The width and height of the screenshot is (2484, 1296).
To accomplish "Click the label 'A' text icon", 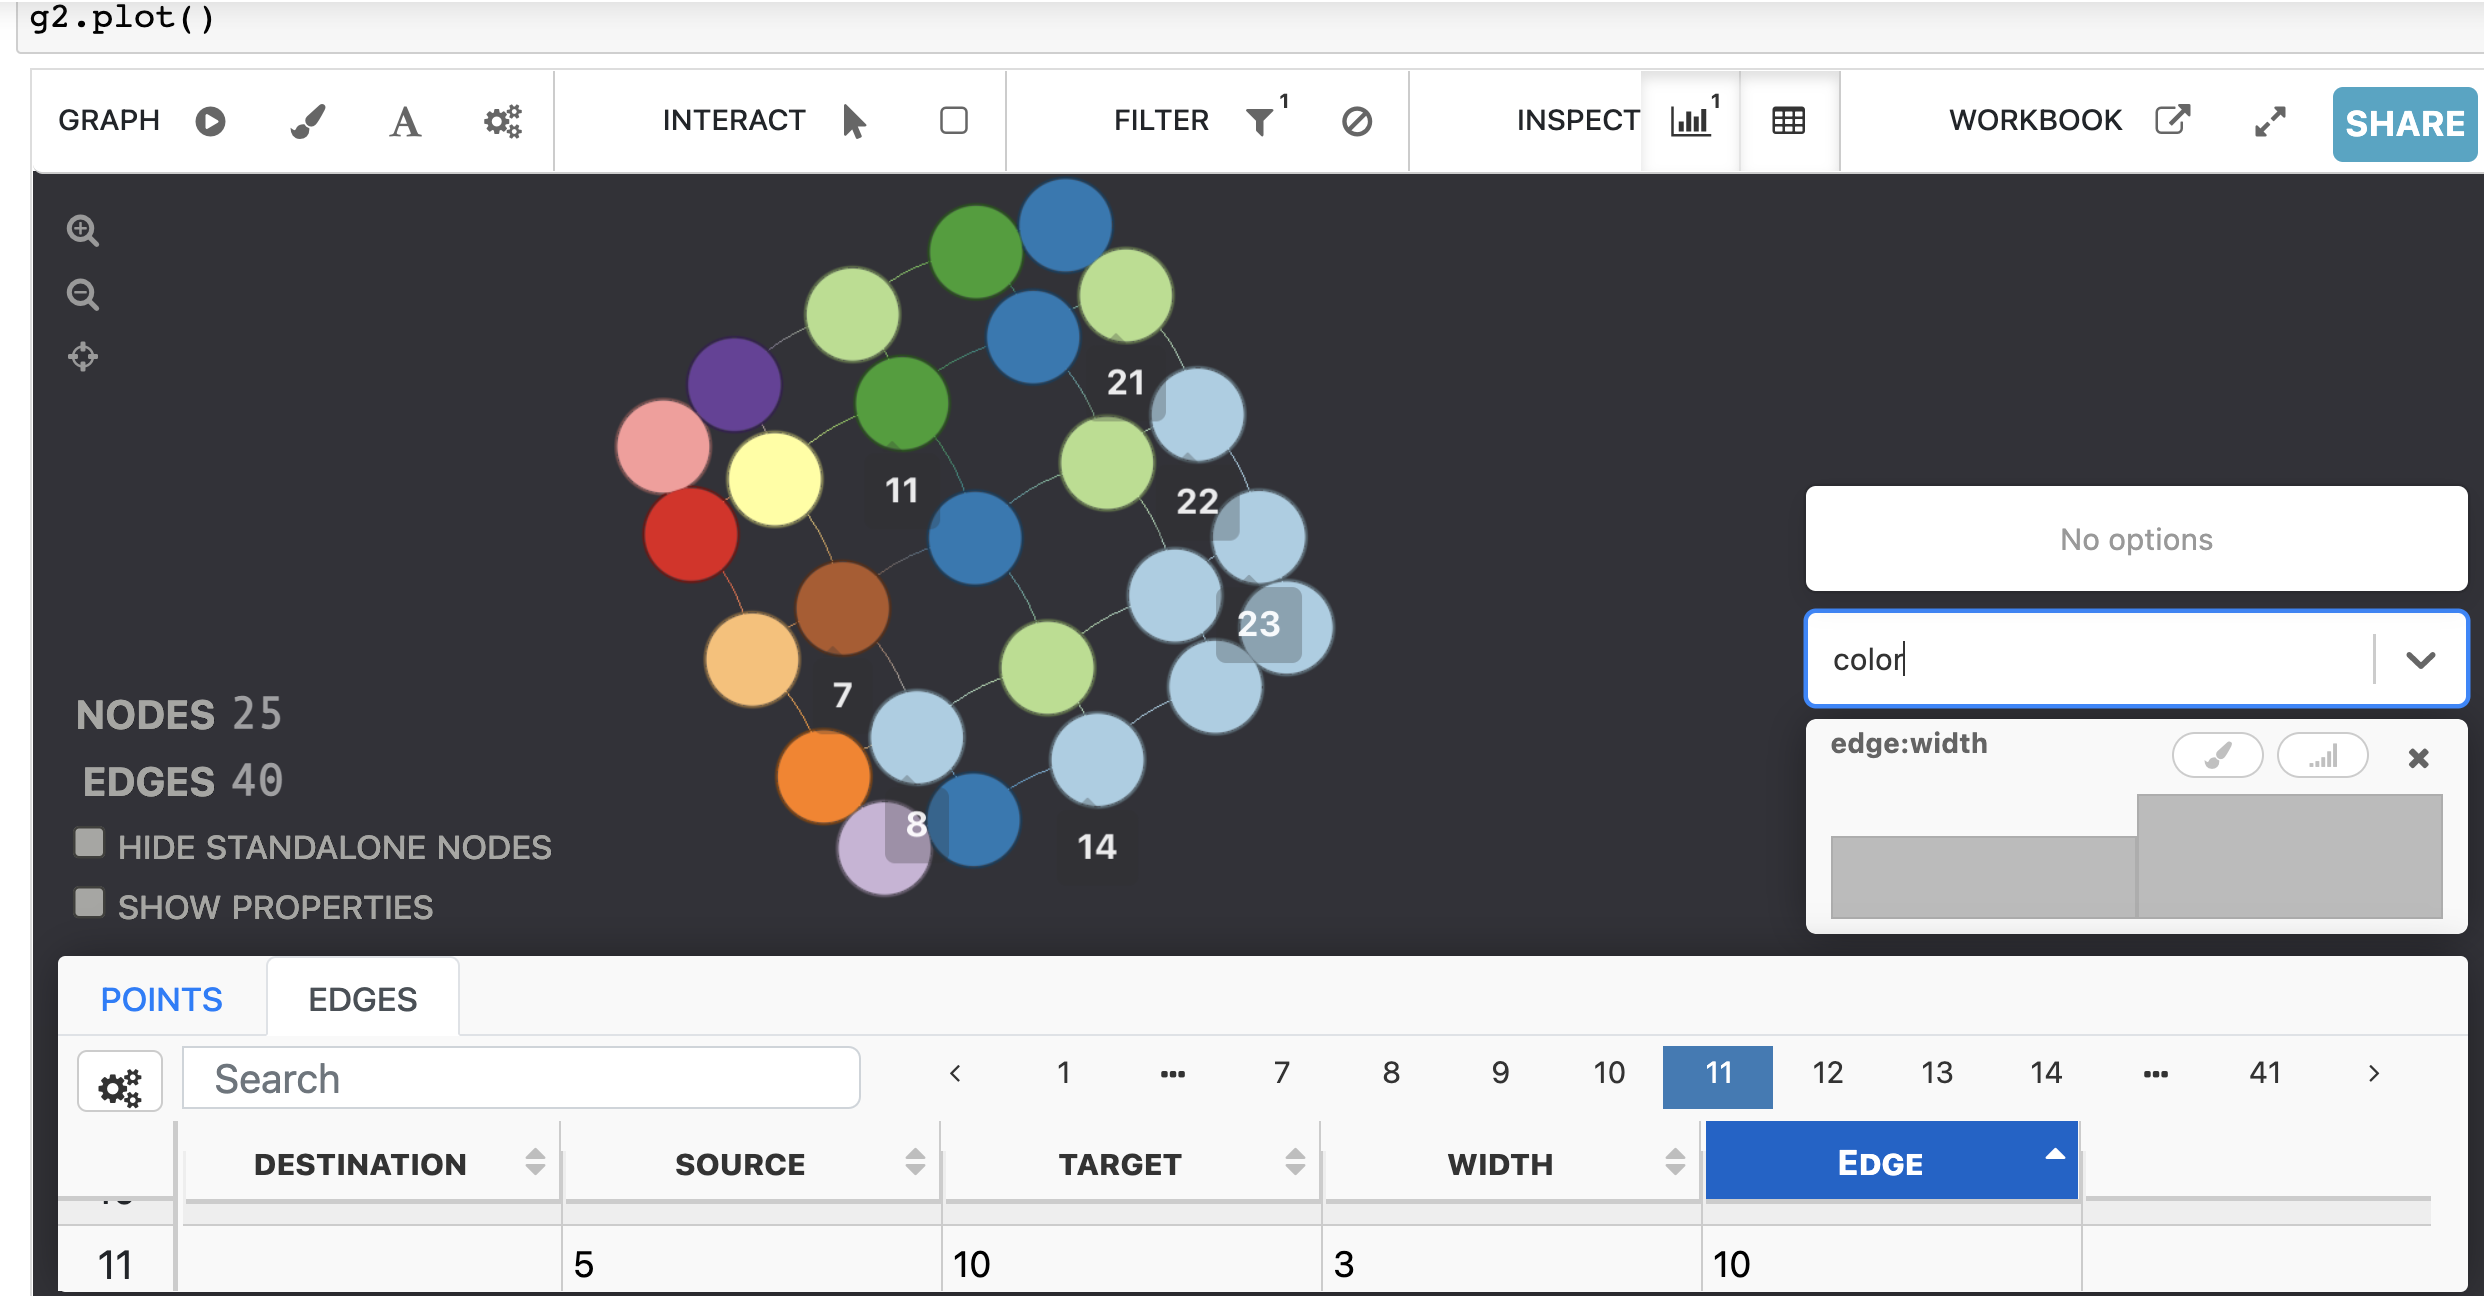I will (404, 122).
